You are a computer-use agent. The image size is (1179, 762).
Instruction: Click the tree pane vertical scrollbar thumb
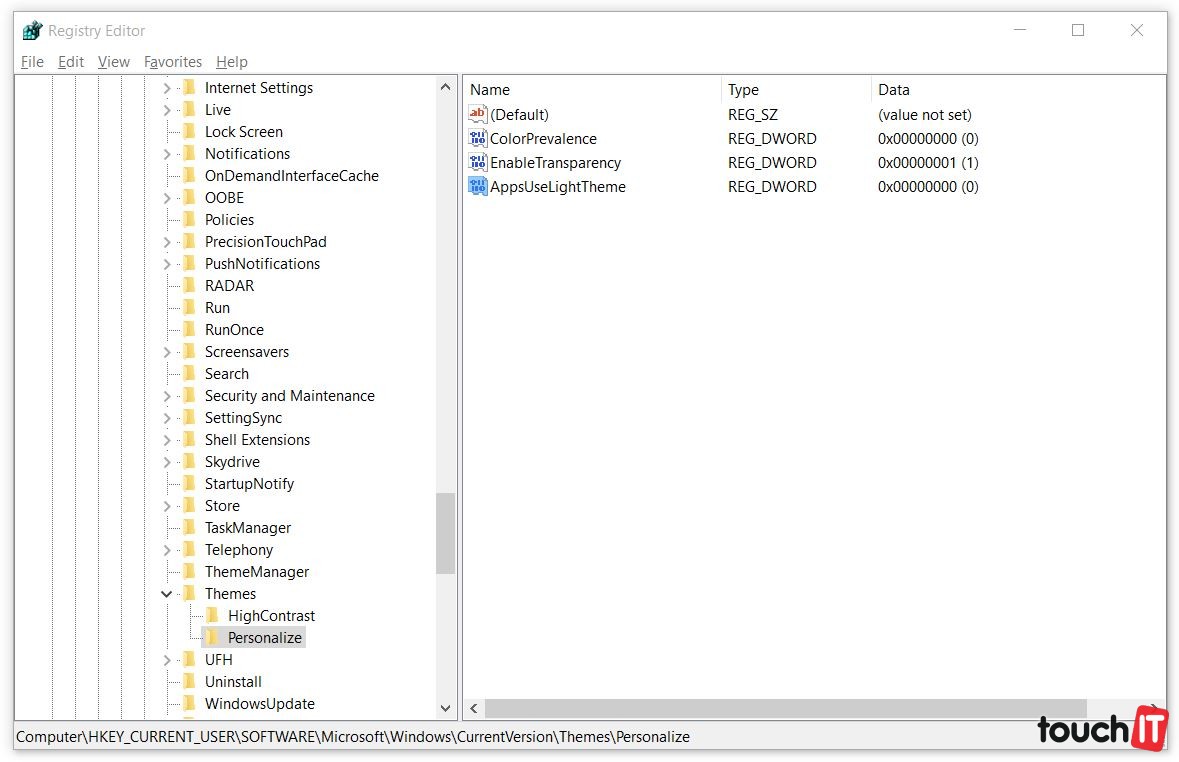[445, 533]
